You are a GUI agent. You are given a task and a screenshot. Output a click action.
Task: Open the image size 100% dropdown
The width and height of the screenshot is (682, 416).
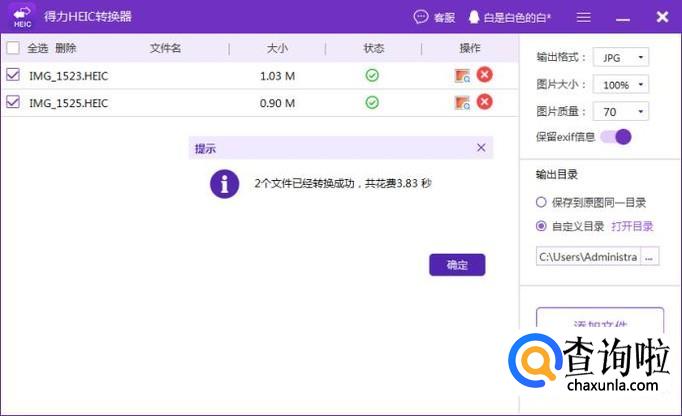pyautogui.click(x=621, y=84)
